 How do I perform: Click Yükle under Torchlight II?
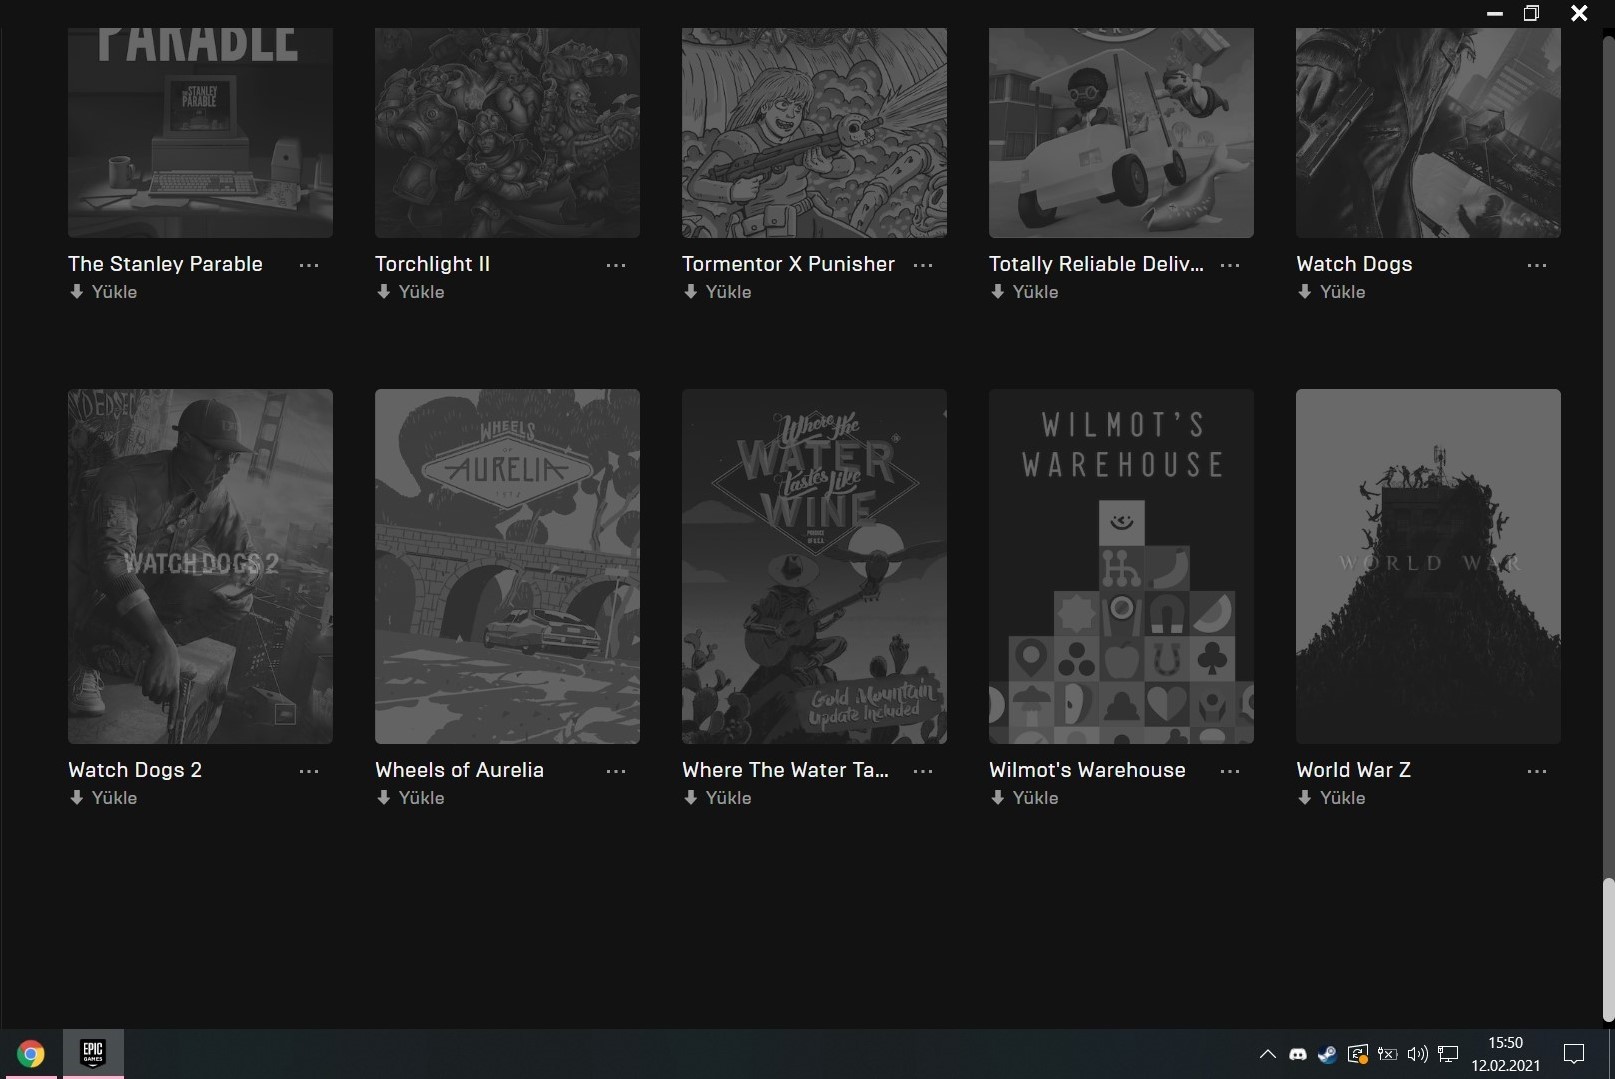410,292
